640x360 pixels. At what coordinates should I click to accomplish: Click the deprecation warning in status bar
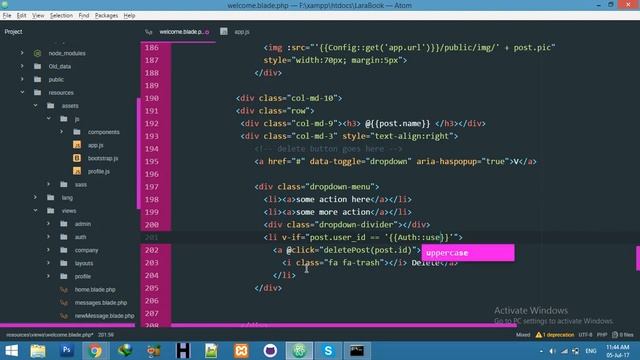[x=554, y=335]
